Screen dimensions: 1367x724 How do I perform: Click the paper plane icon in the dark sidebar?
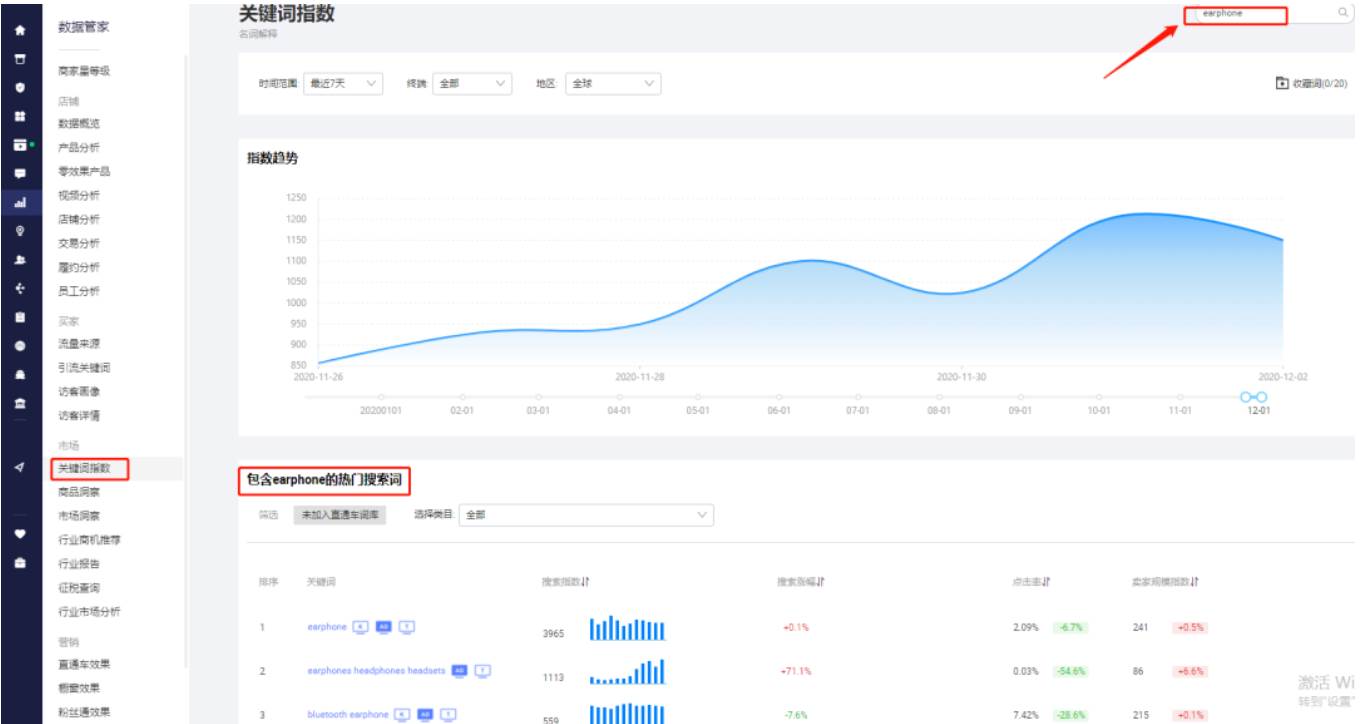[x=20, y=467]
